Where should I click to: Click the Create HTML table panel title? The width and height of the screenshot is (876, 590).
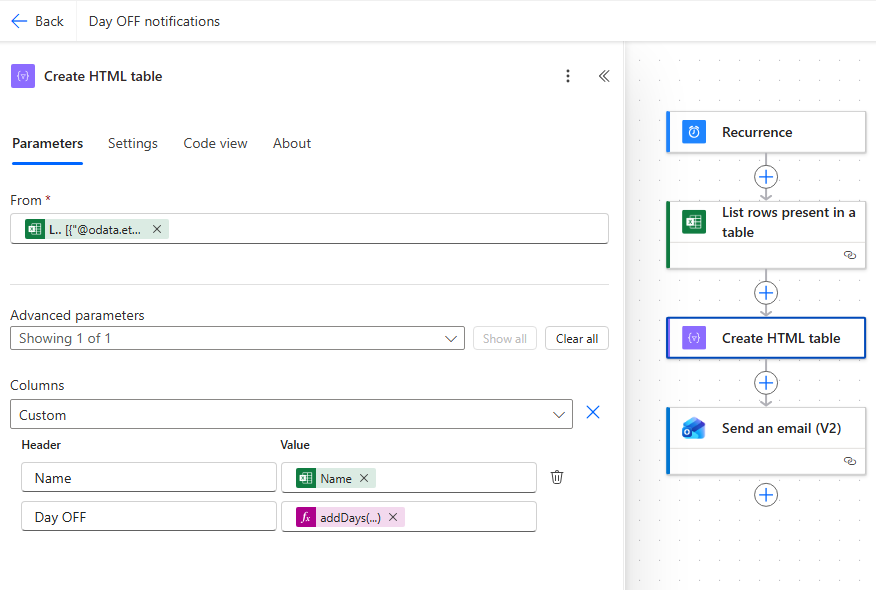pyautogui.click(x=103, y=76)
